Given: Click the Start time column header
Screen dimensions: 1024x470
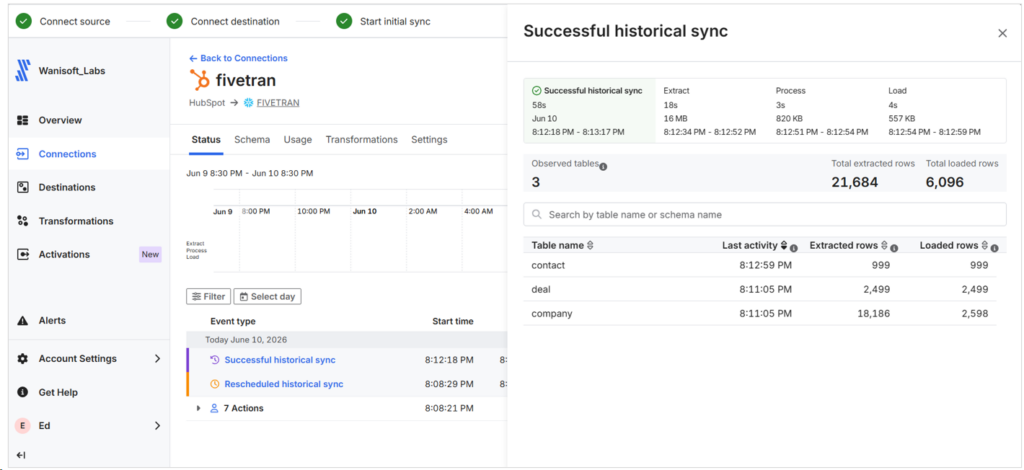Looking at the screenshot, I should 453,321.
